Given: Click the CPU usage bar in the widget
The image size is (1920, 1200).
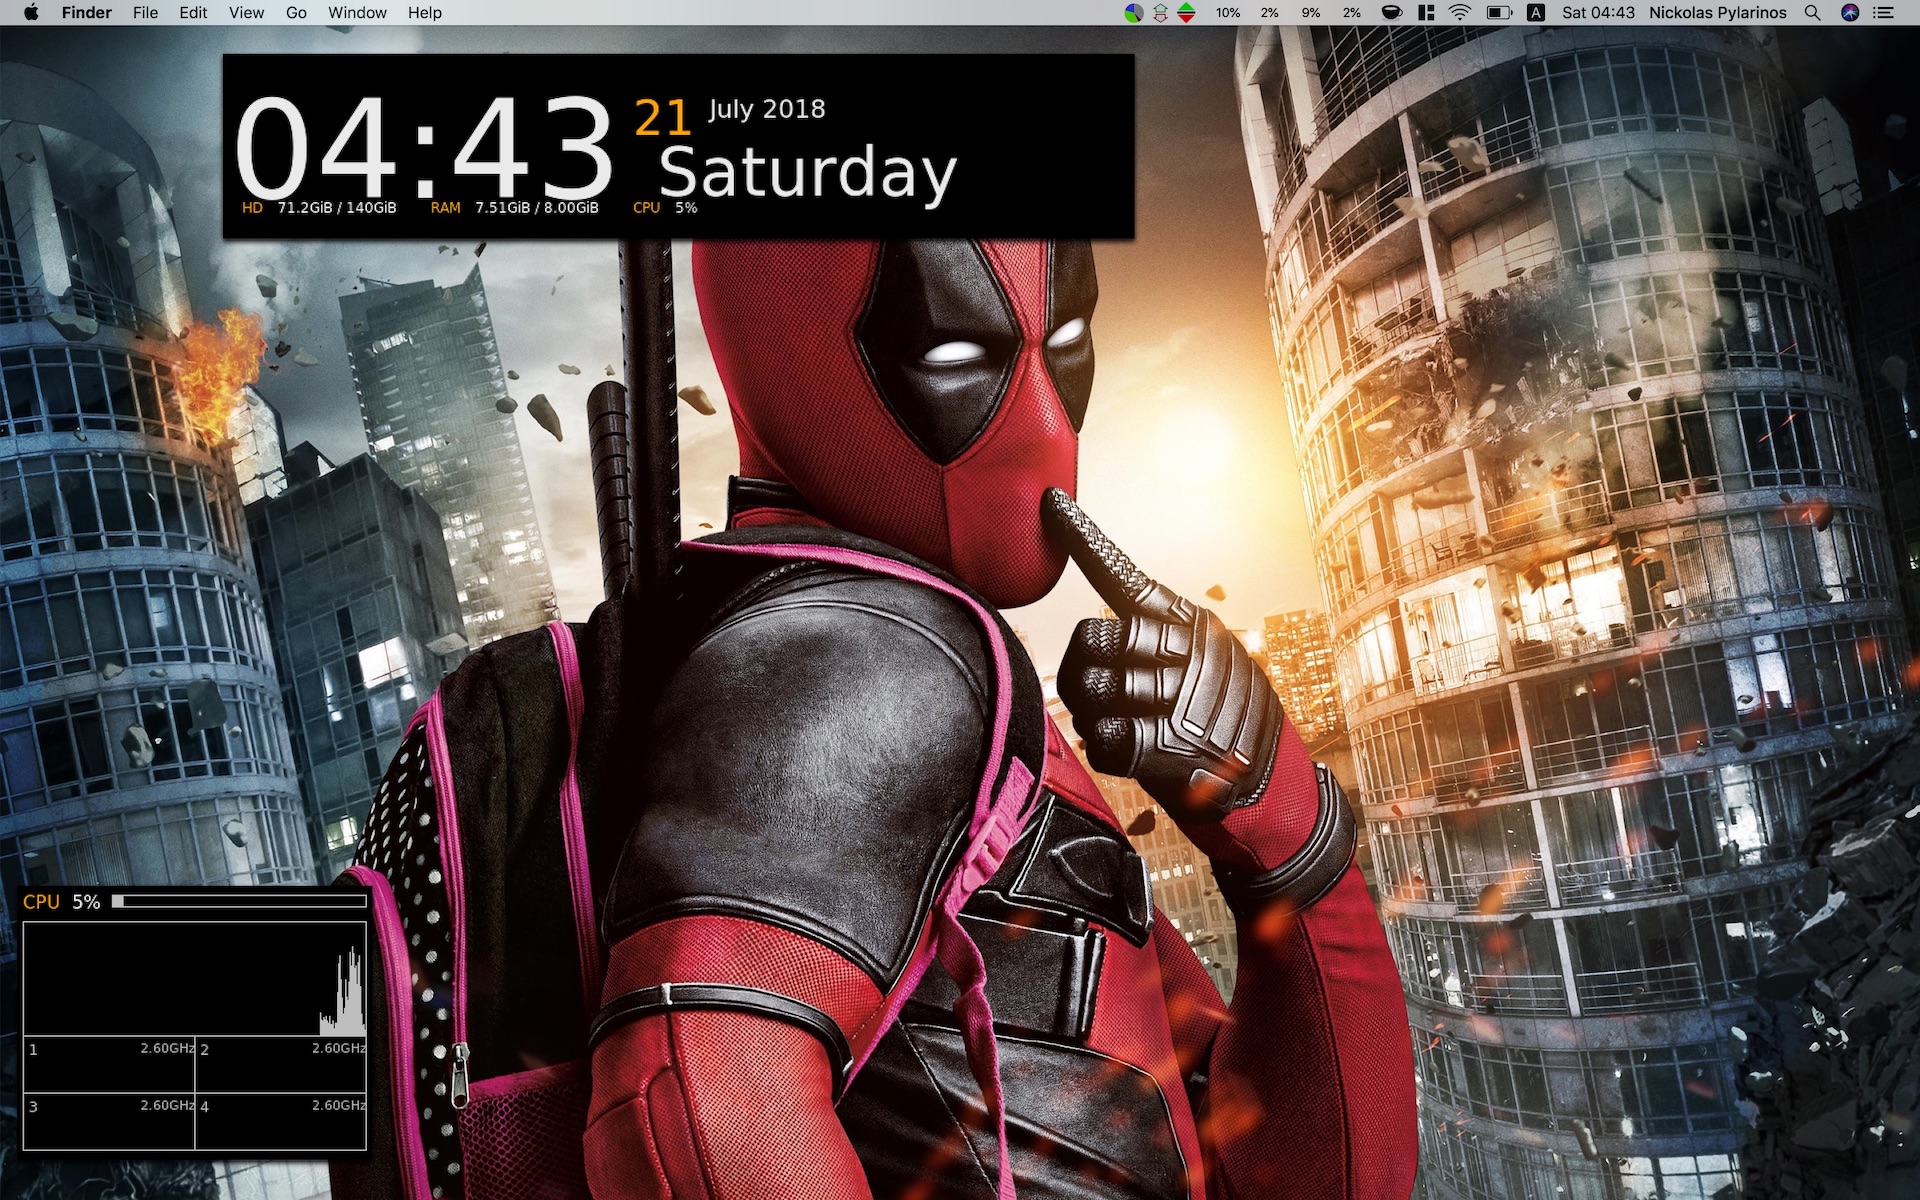Looking at the screenshot, I should coord(239,902).
